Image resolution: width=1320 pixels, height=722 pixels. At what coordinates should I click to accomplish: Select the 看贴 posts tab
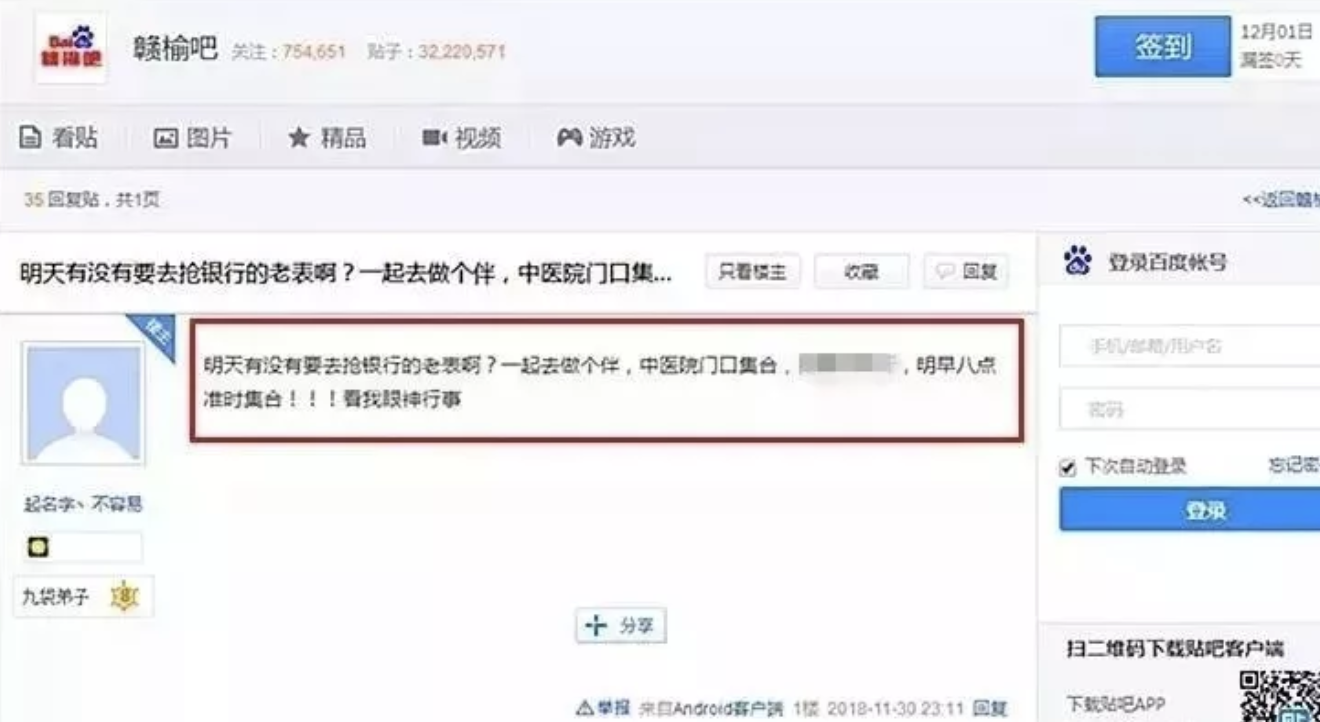point(59,138)
